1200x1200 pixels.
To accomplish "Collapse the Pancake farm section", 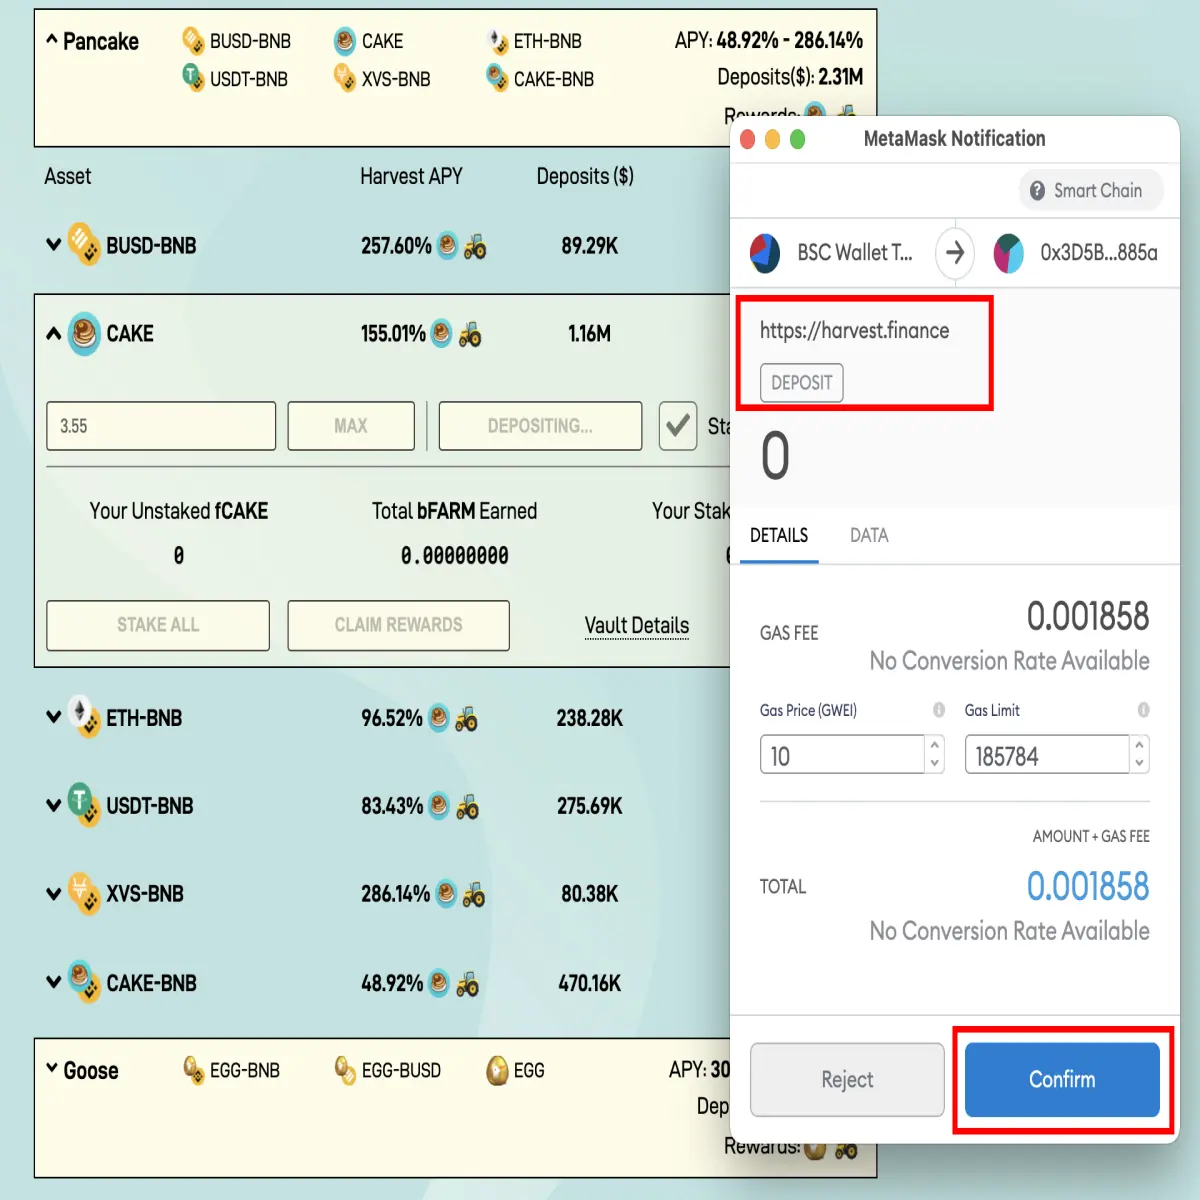I will 52,40.
